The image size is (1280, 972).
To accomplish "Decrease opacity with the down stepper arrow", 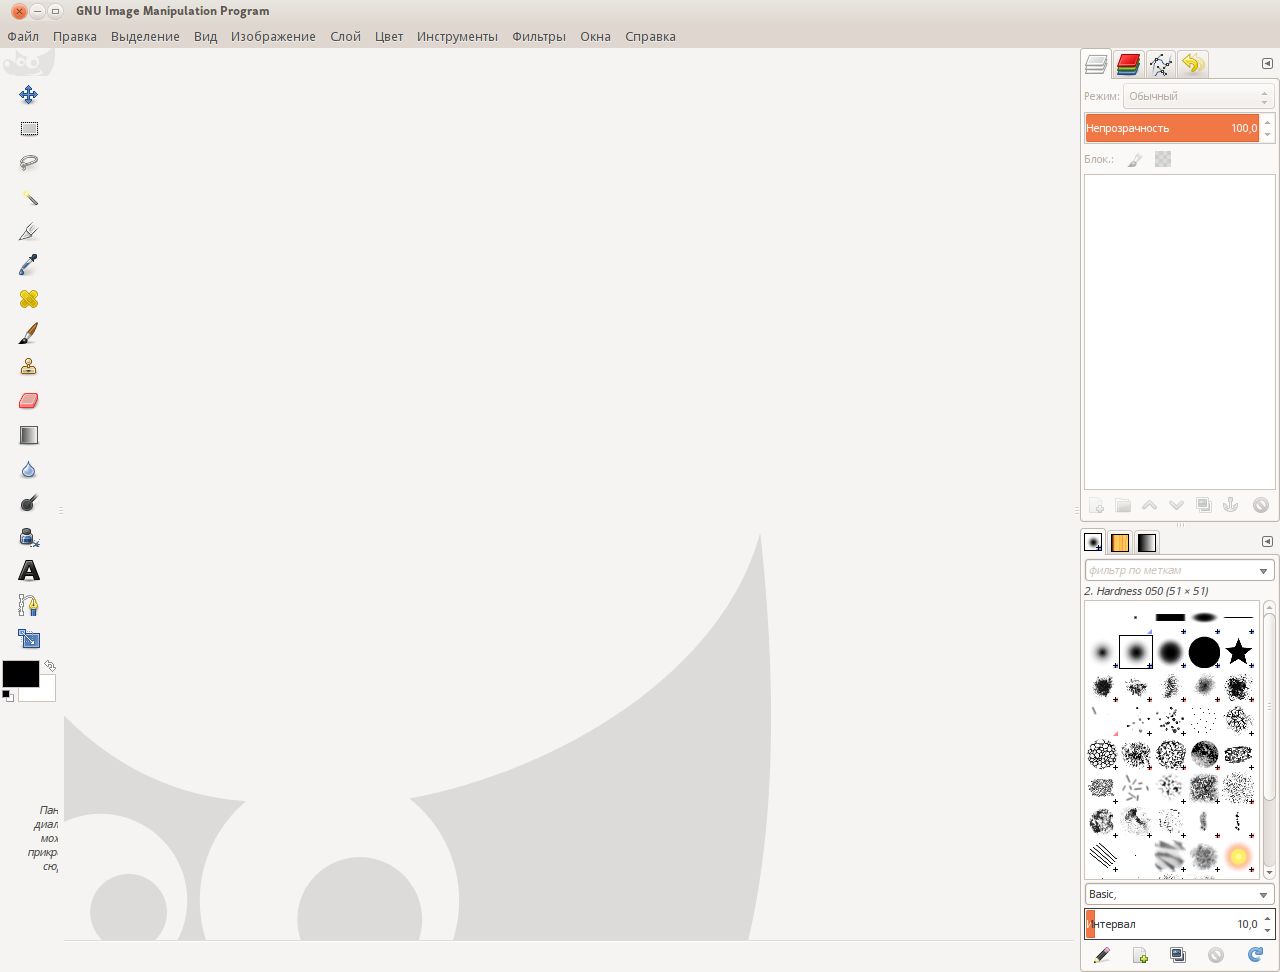I will tap(1268, 135).
